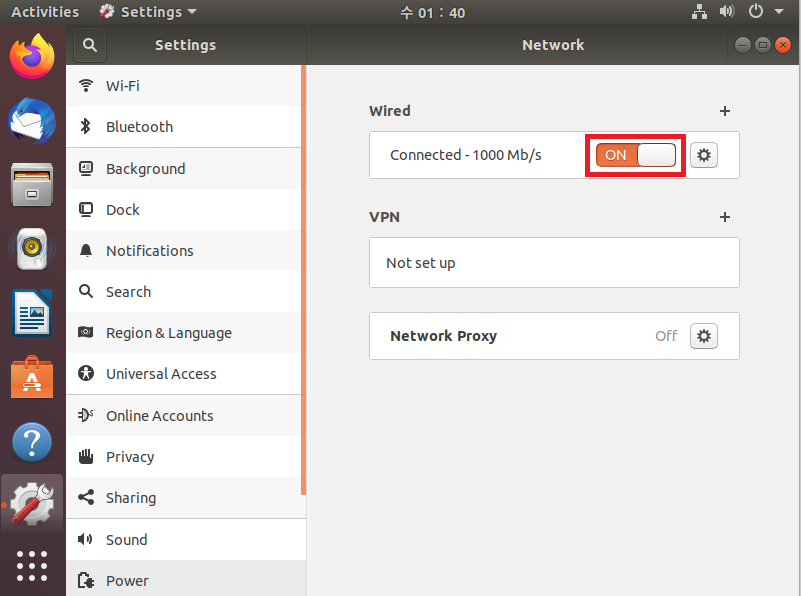The width and height of the screenshot is (801, 596).
Task: Click the volume icon in top bar
Action: pyautogui.click(x=727, y=11)
